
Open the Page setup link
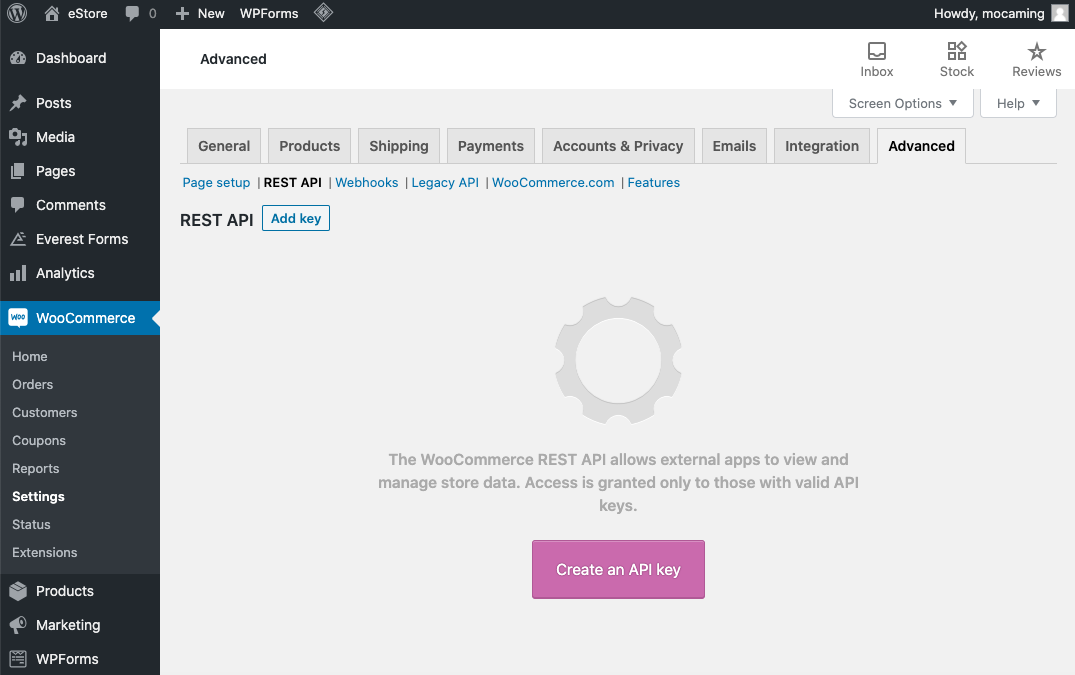(216, 182)
